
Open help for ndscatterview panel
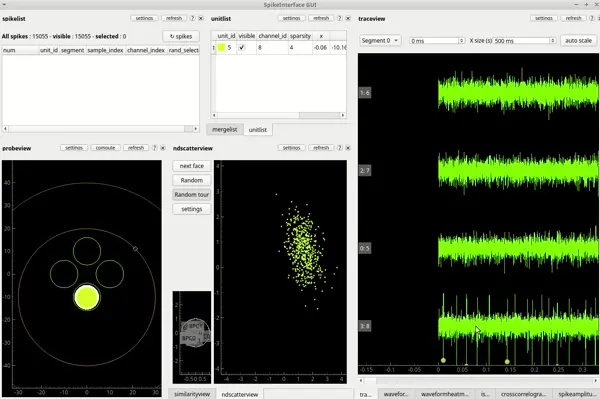(x=339, y=148)
